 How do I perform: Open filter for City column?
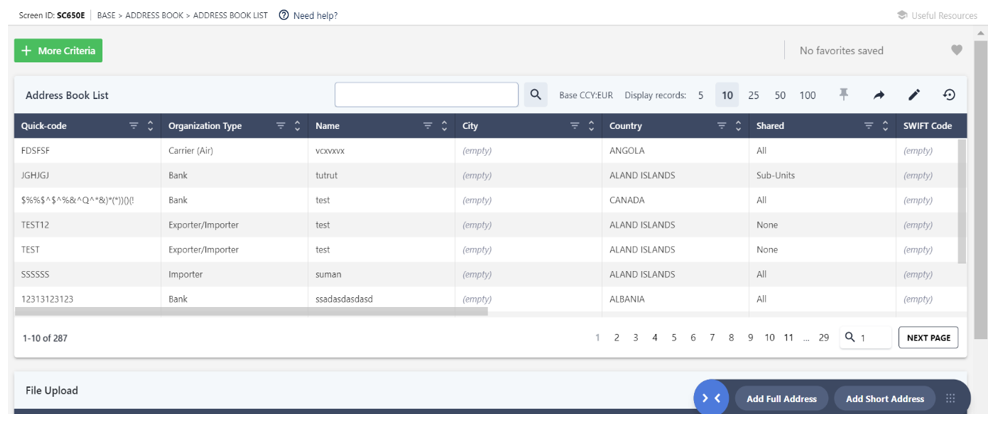coord(574,126)
